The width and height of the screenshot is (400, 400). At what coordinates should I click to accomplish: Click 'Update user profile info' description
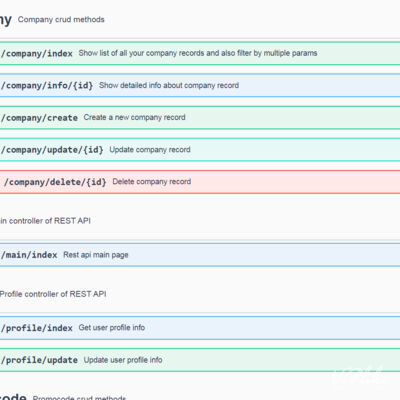pos(123,360)
